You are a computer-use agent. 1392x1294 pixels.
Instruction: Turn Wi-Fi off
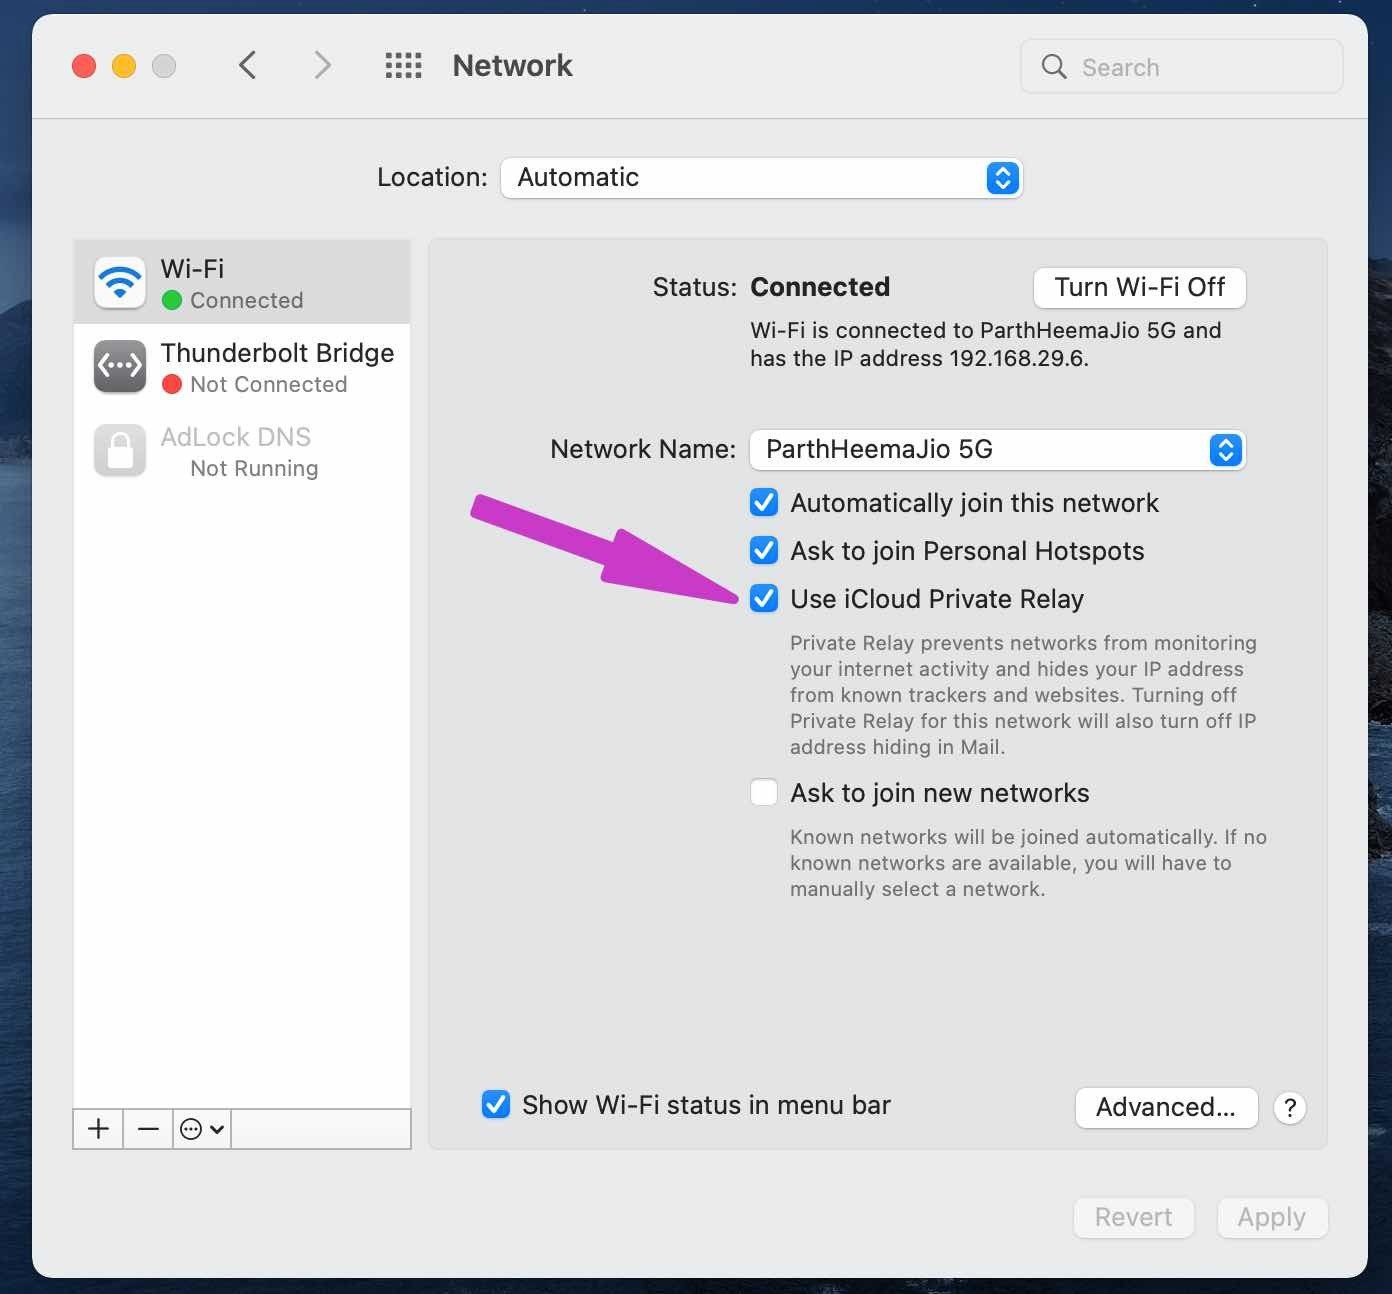click(1139, 287)
